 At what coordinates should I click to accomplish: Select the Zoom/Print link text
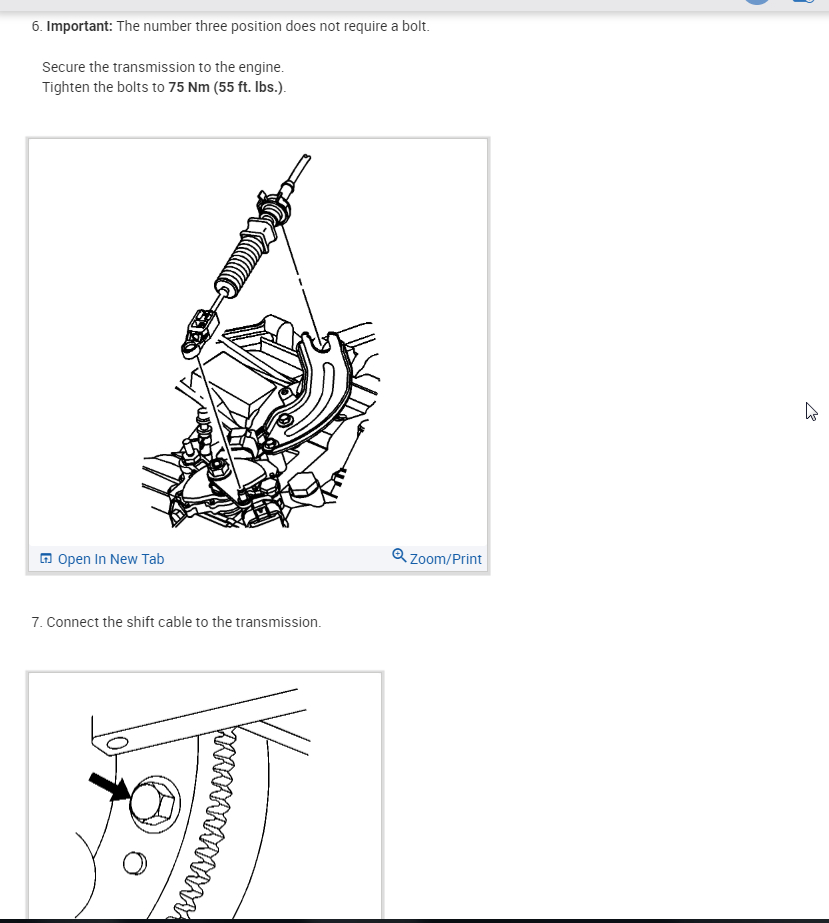click(445, 559)
